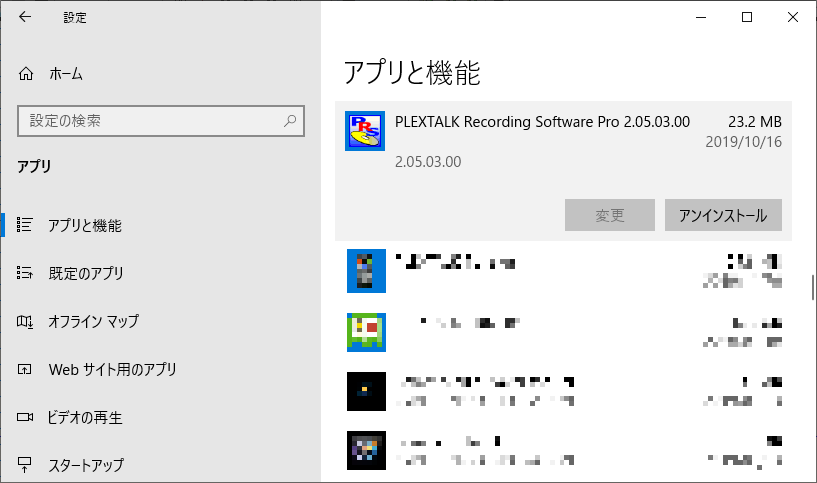Select the オフライン マップ map icon
The width and height of the screenshot is (817, 483).
point(24,321)
